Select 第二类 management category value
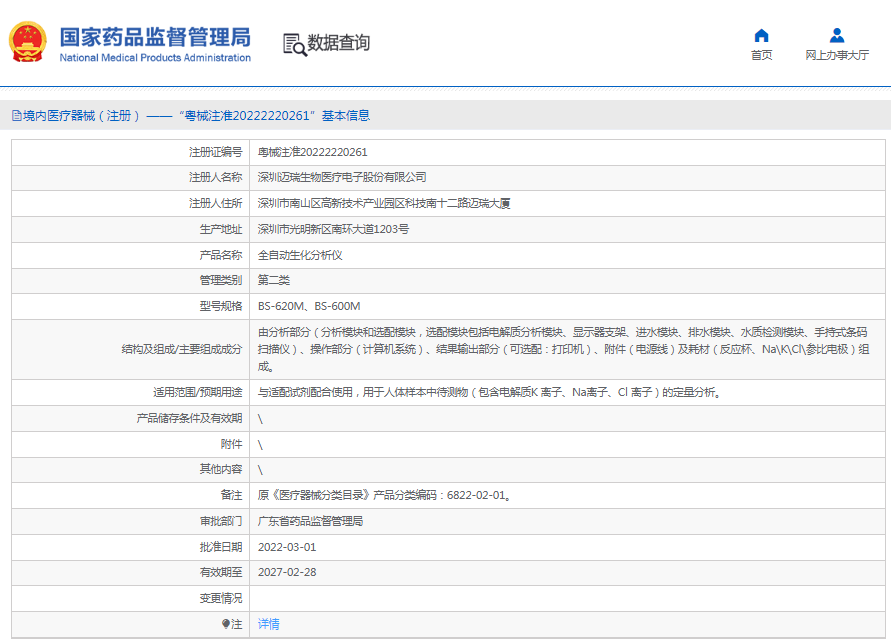 tap(274, 280)
